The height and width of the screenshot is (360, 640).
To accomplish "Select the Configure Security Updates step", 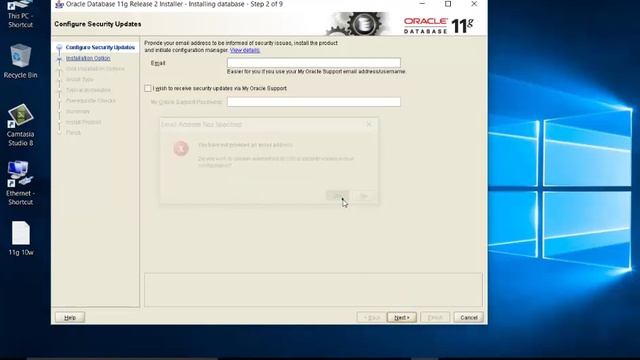I will point(100,47).
